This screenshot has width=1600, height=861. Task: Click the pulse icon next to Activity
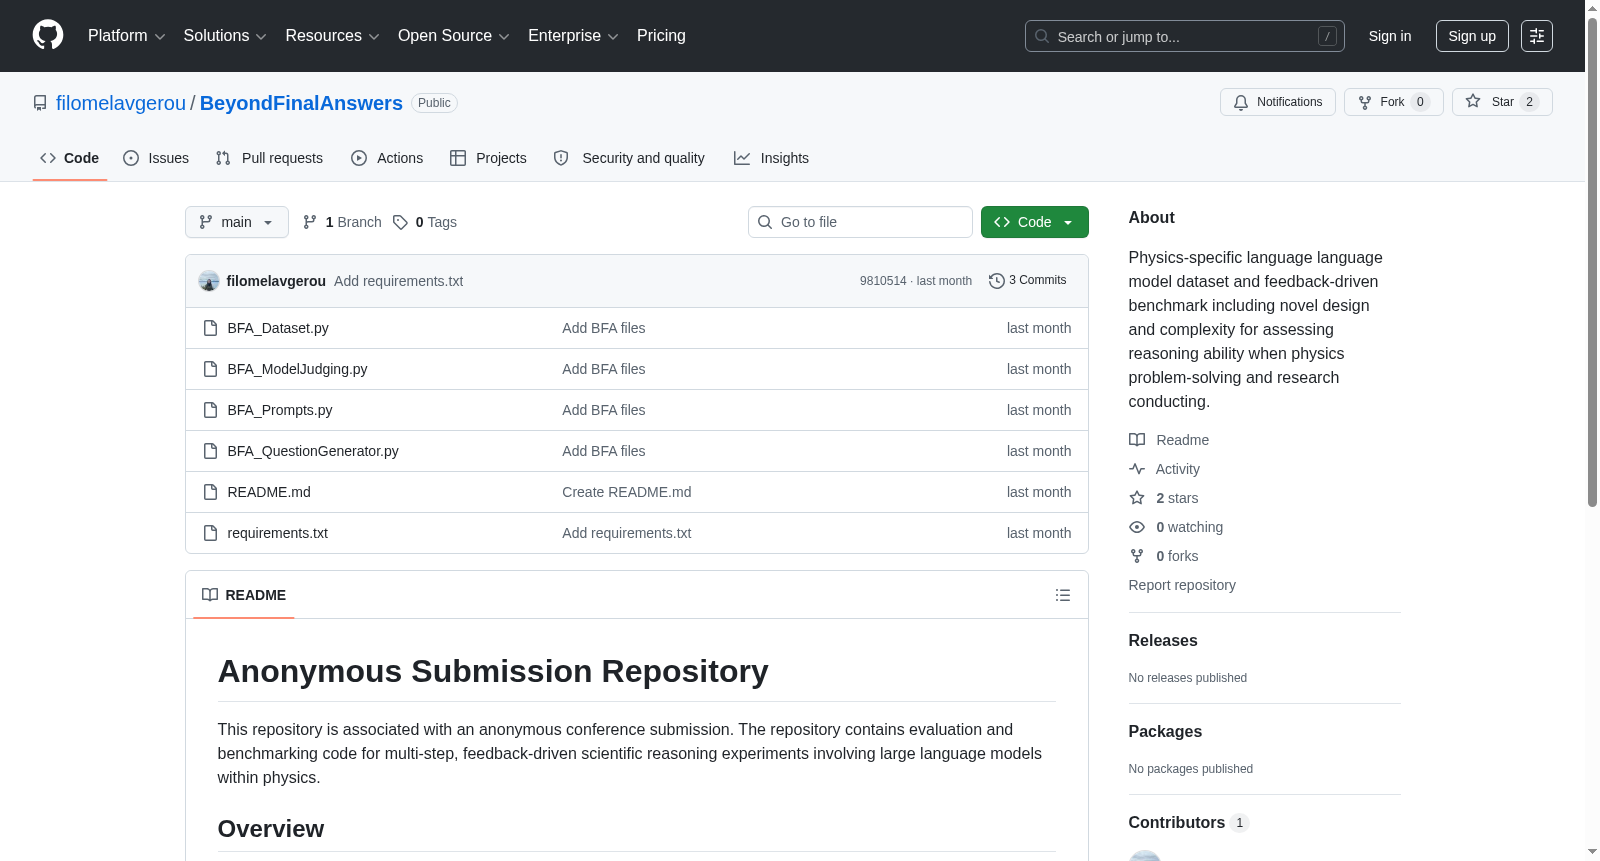(1137, 469)
